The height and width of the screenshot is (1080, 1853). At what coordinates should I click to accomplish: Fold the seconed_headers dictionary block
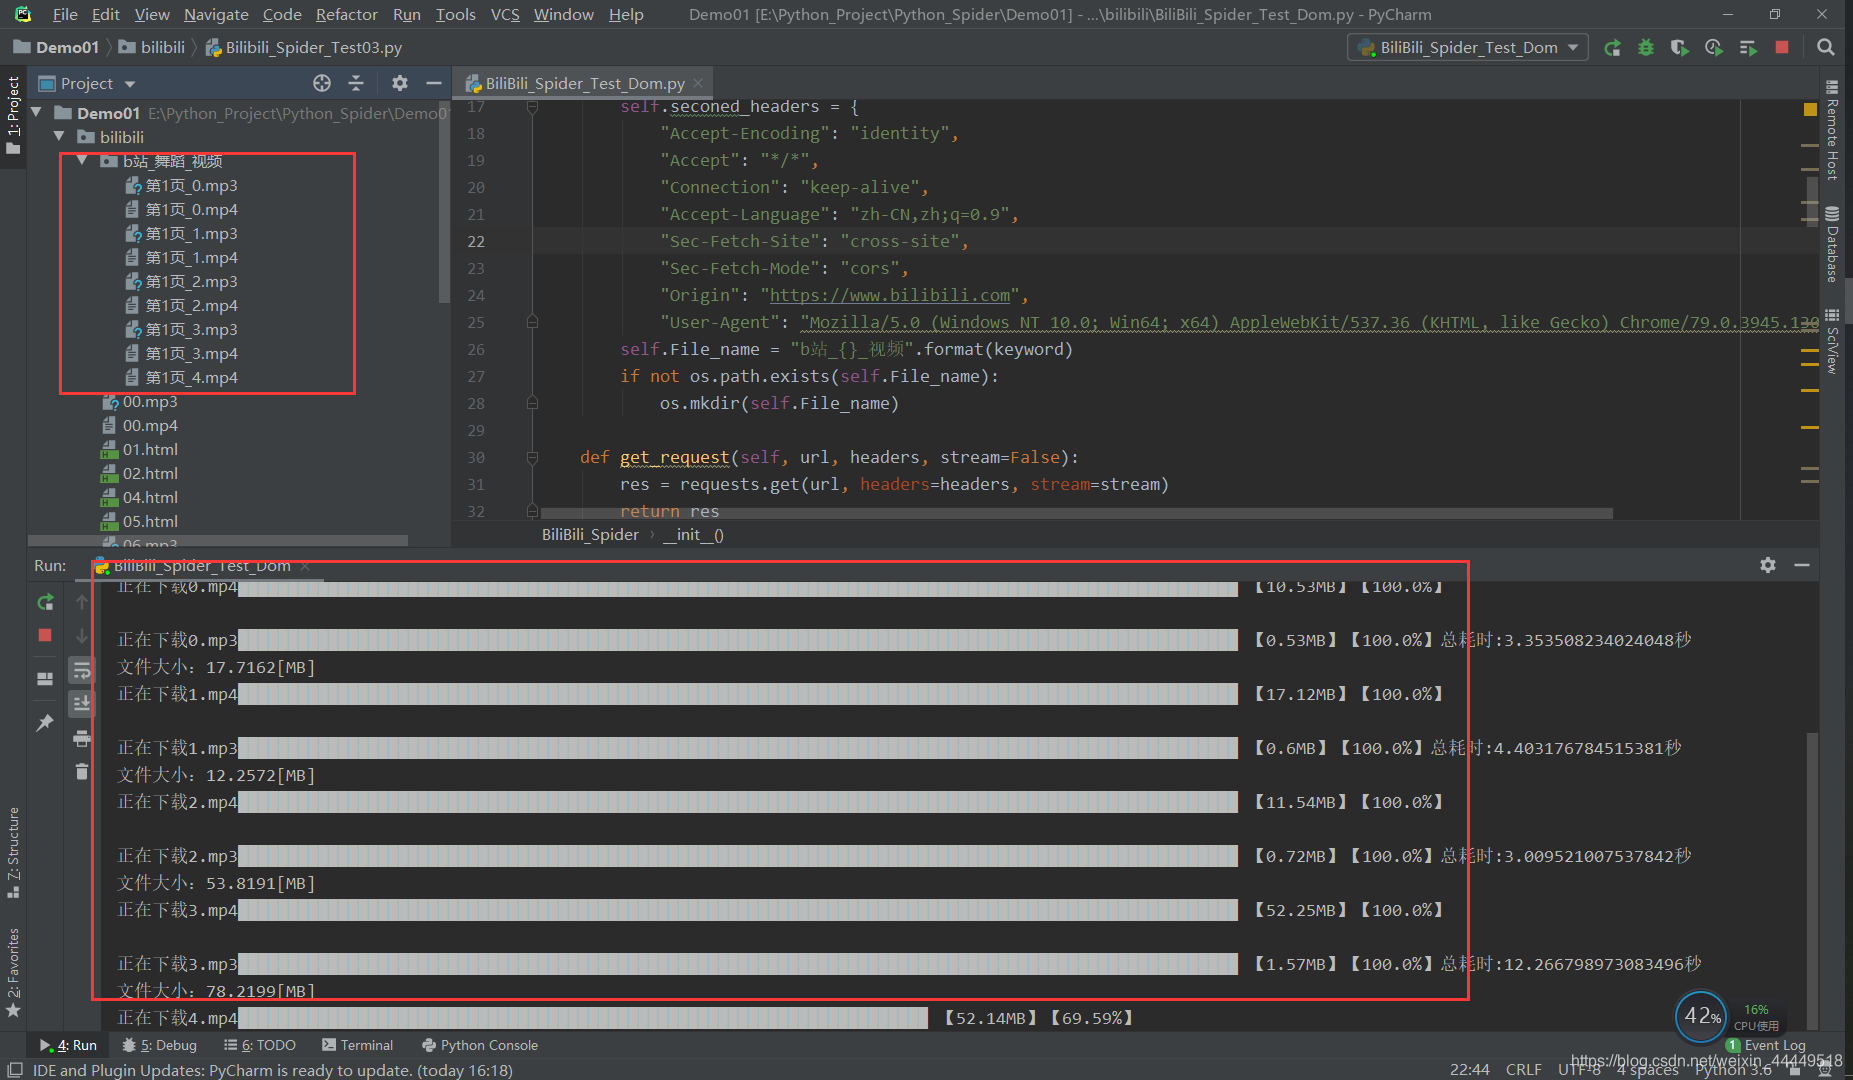coord(532,106)
